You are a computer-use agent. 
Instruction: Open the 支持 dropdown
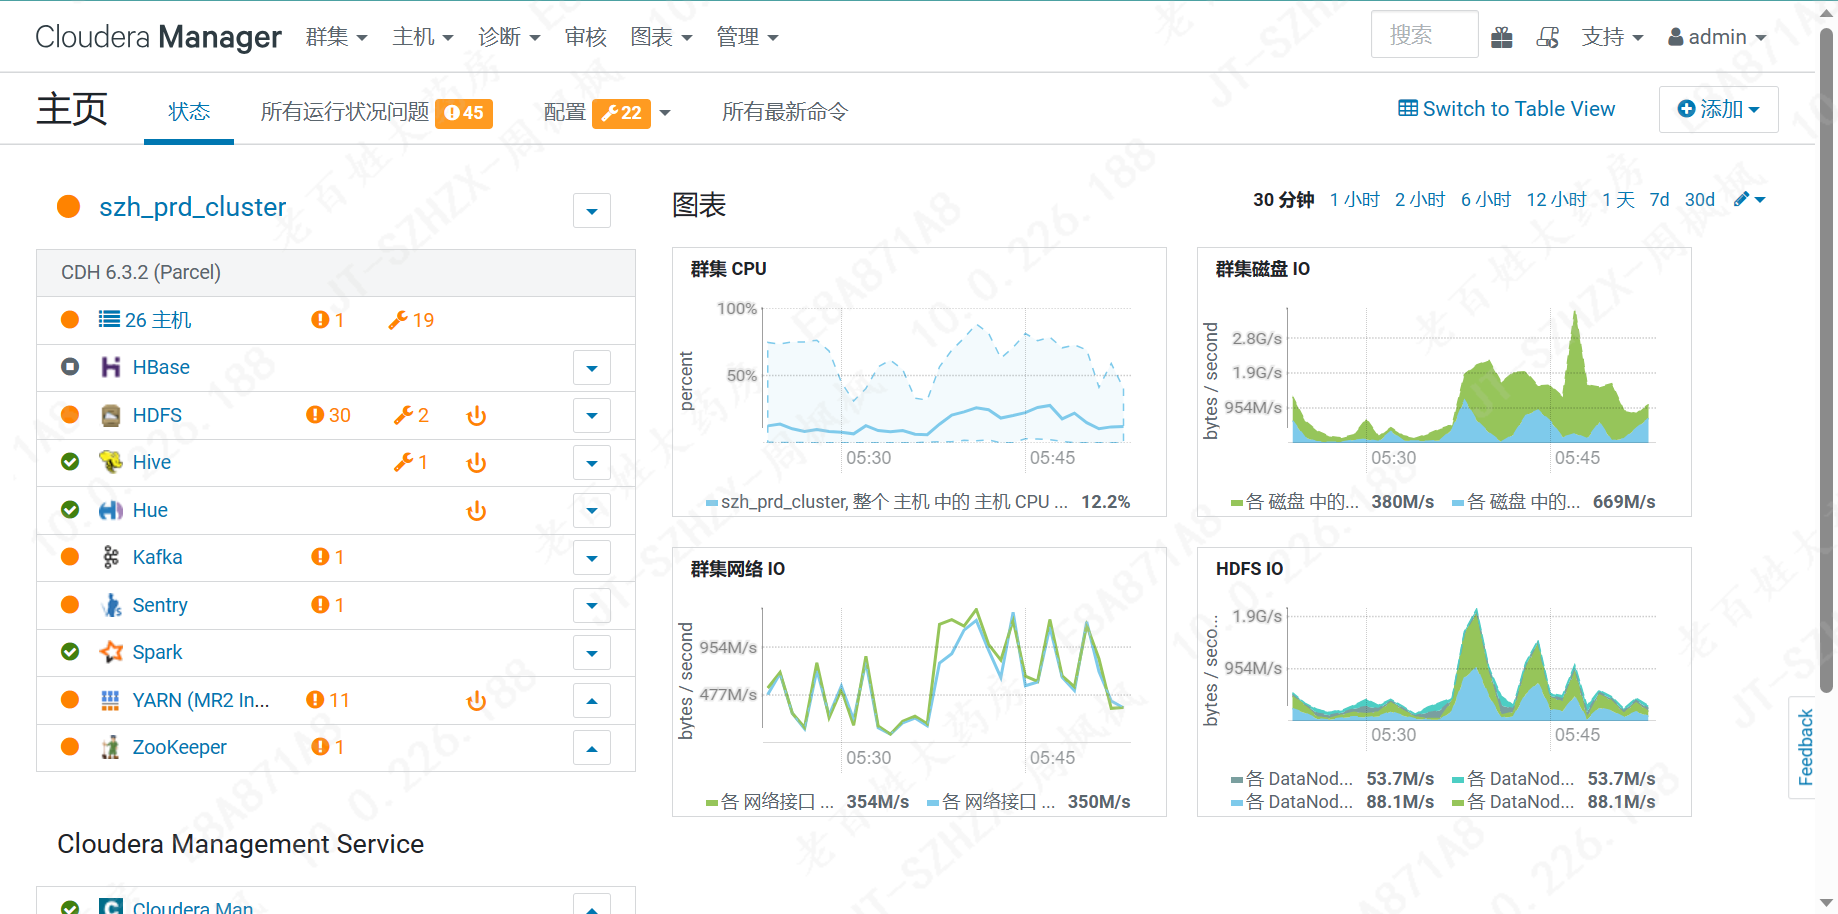tap(1612, 37)
